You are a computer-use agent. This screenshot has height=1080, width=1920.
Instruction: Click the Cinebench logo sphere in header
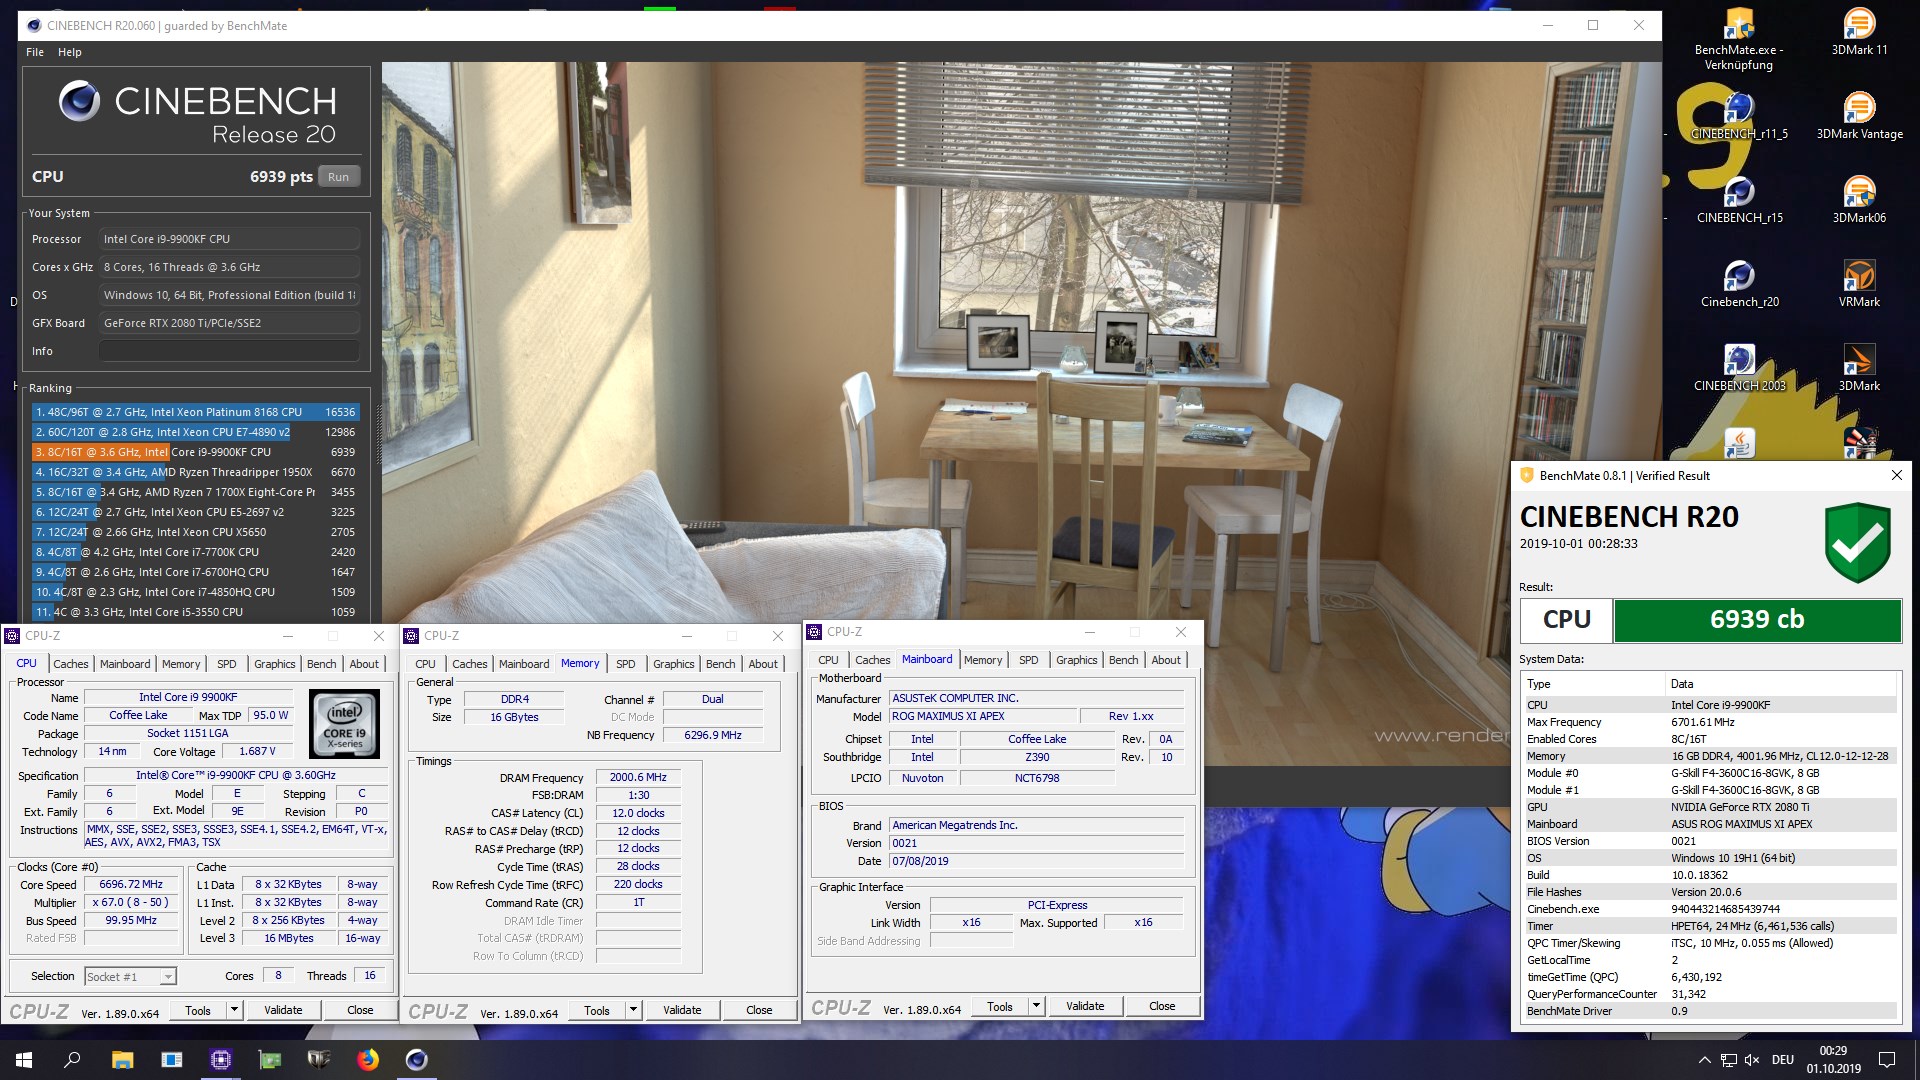pos(79,101)
